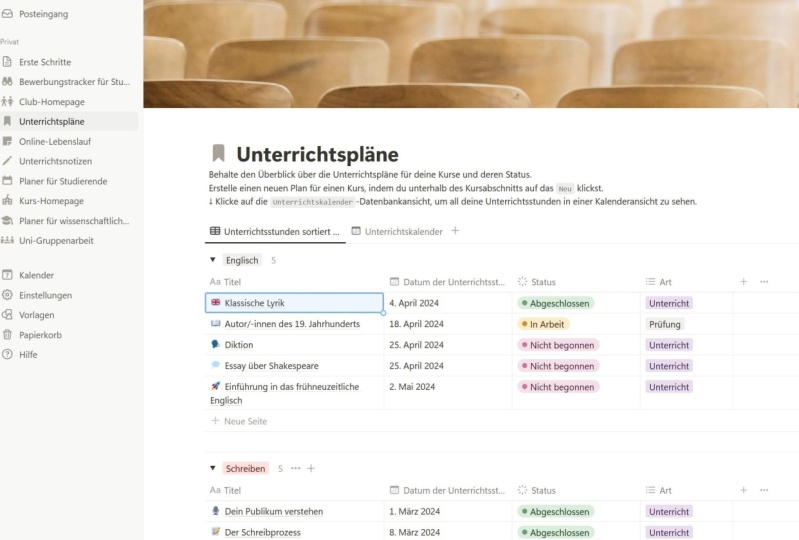799x540 pixels.
Task: Click Neu code tag in description
Action: click(565, 188)
